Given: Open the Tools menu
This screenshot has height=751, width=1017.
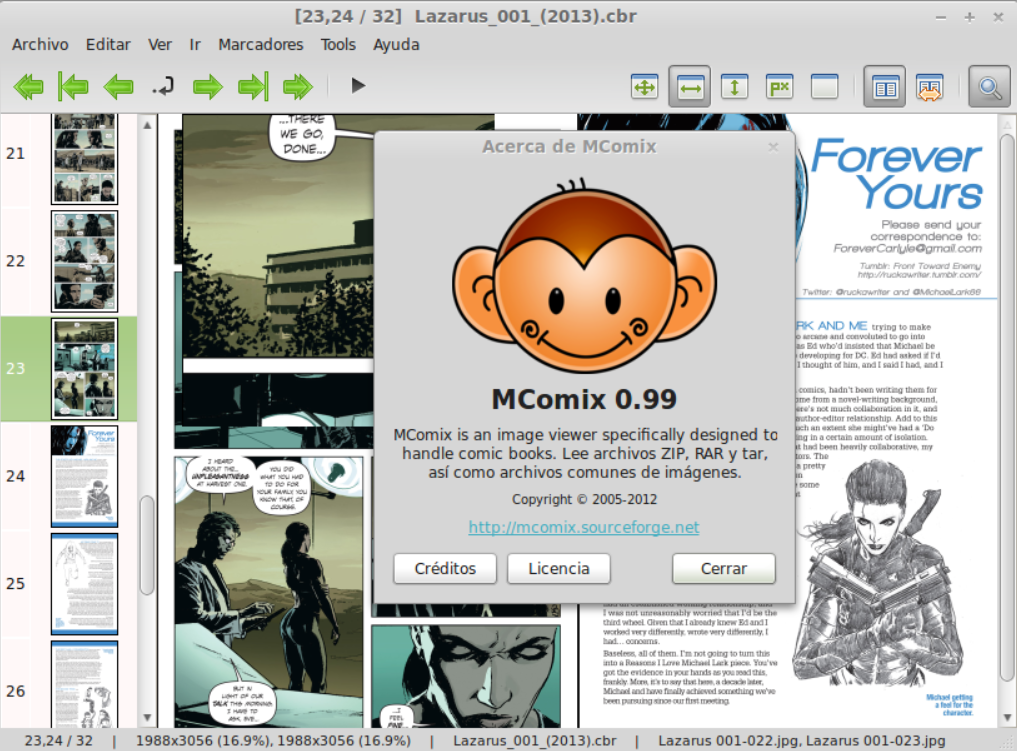Looking at the screenshot, I should click(338, 45).
